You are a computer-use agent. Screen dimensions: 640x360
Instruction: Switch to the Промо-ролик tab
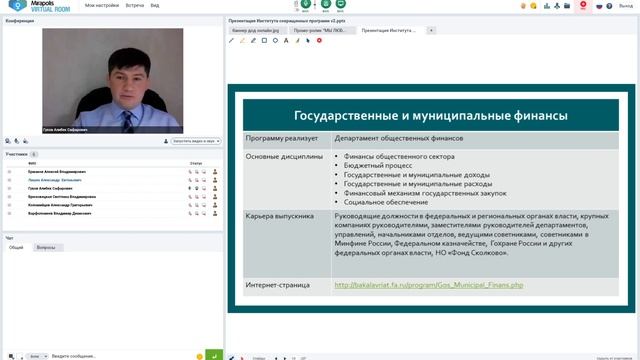(x=323, y=31)
